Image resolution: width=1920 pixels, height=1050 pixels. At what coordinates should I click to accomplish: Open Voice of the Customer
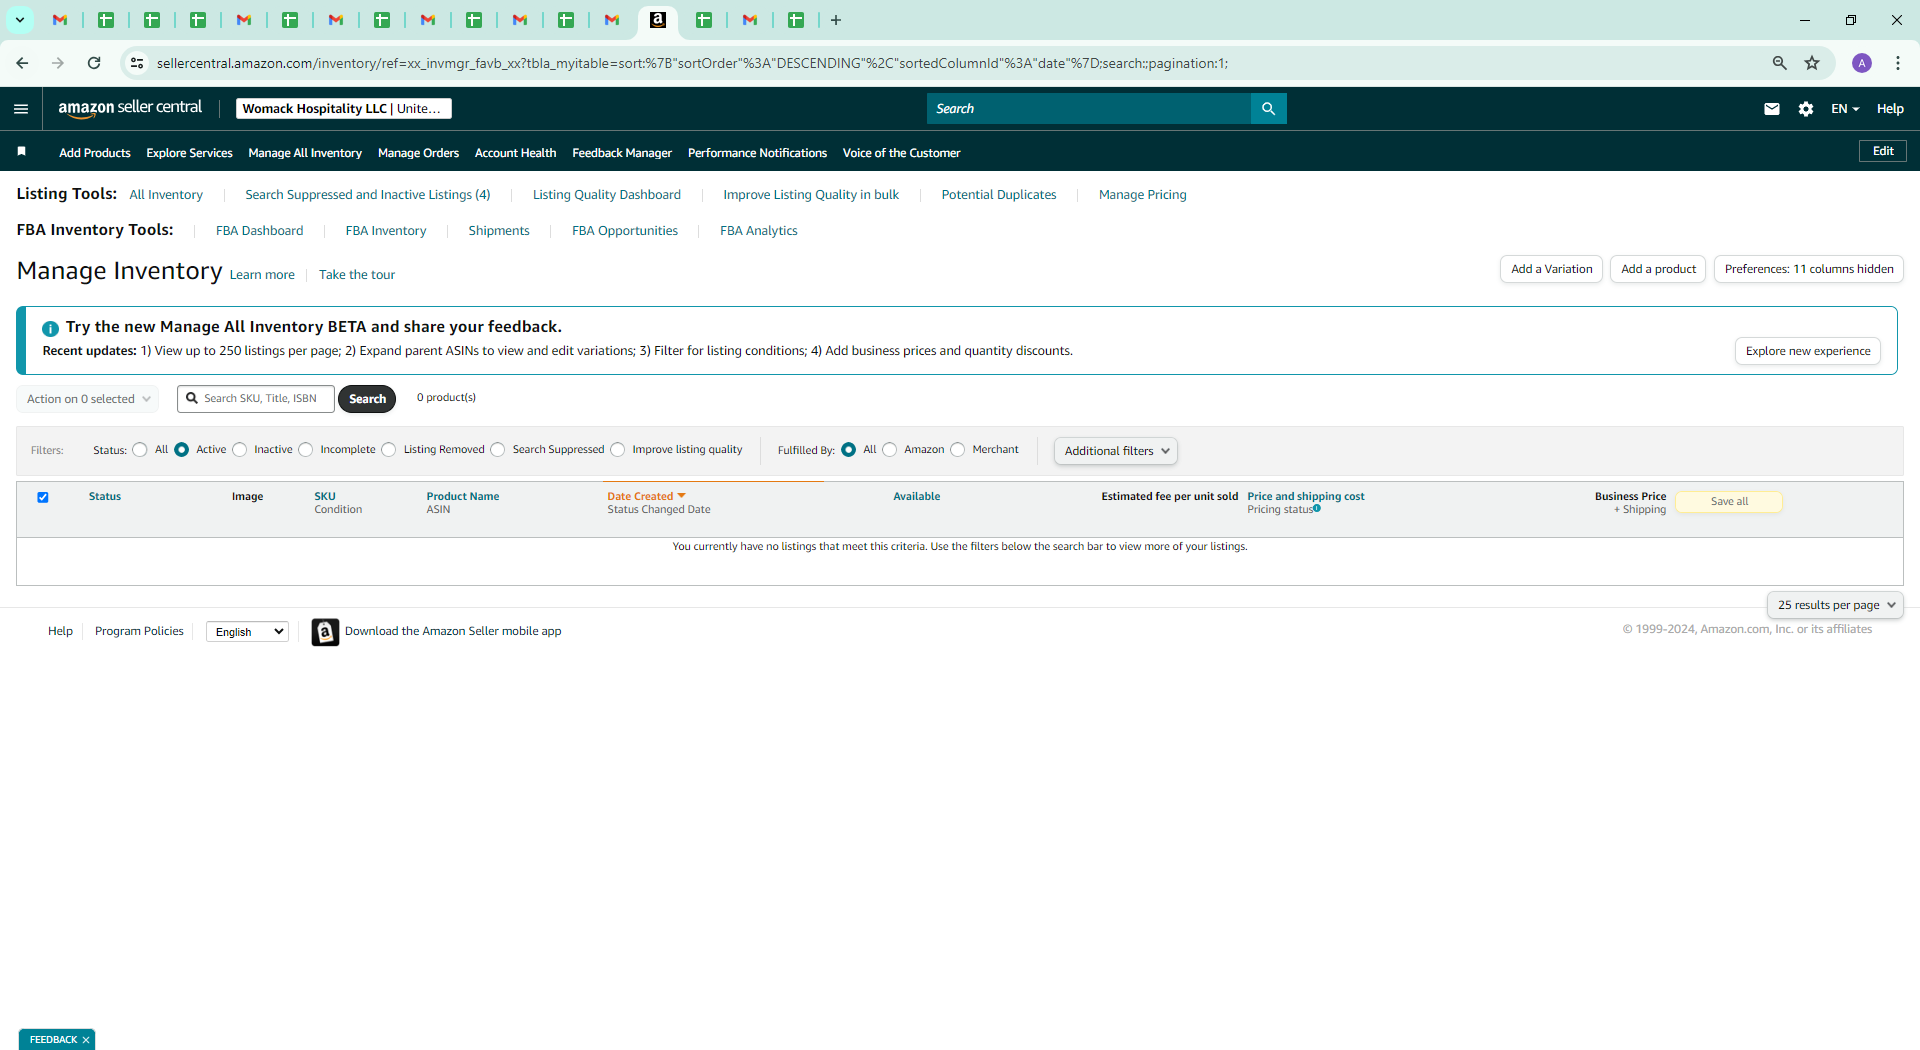click(x=901, y=153)
